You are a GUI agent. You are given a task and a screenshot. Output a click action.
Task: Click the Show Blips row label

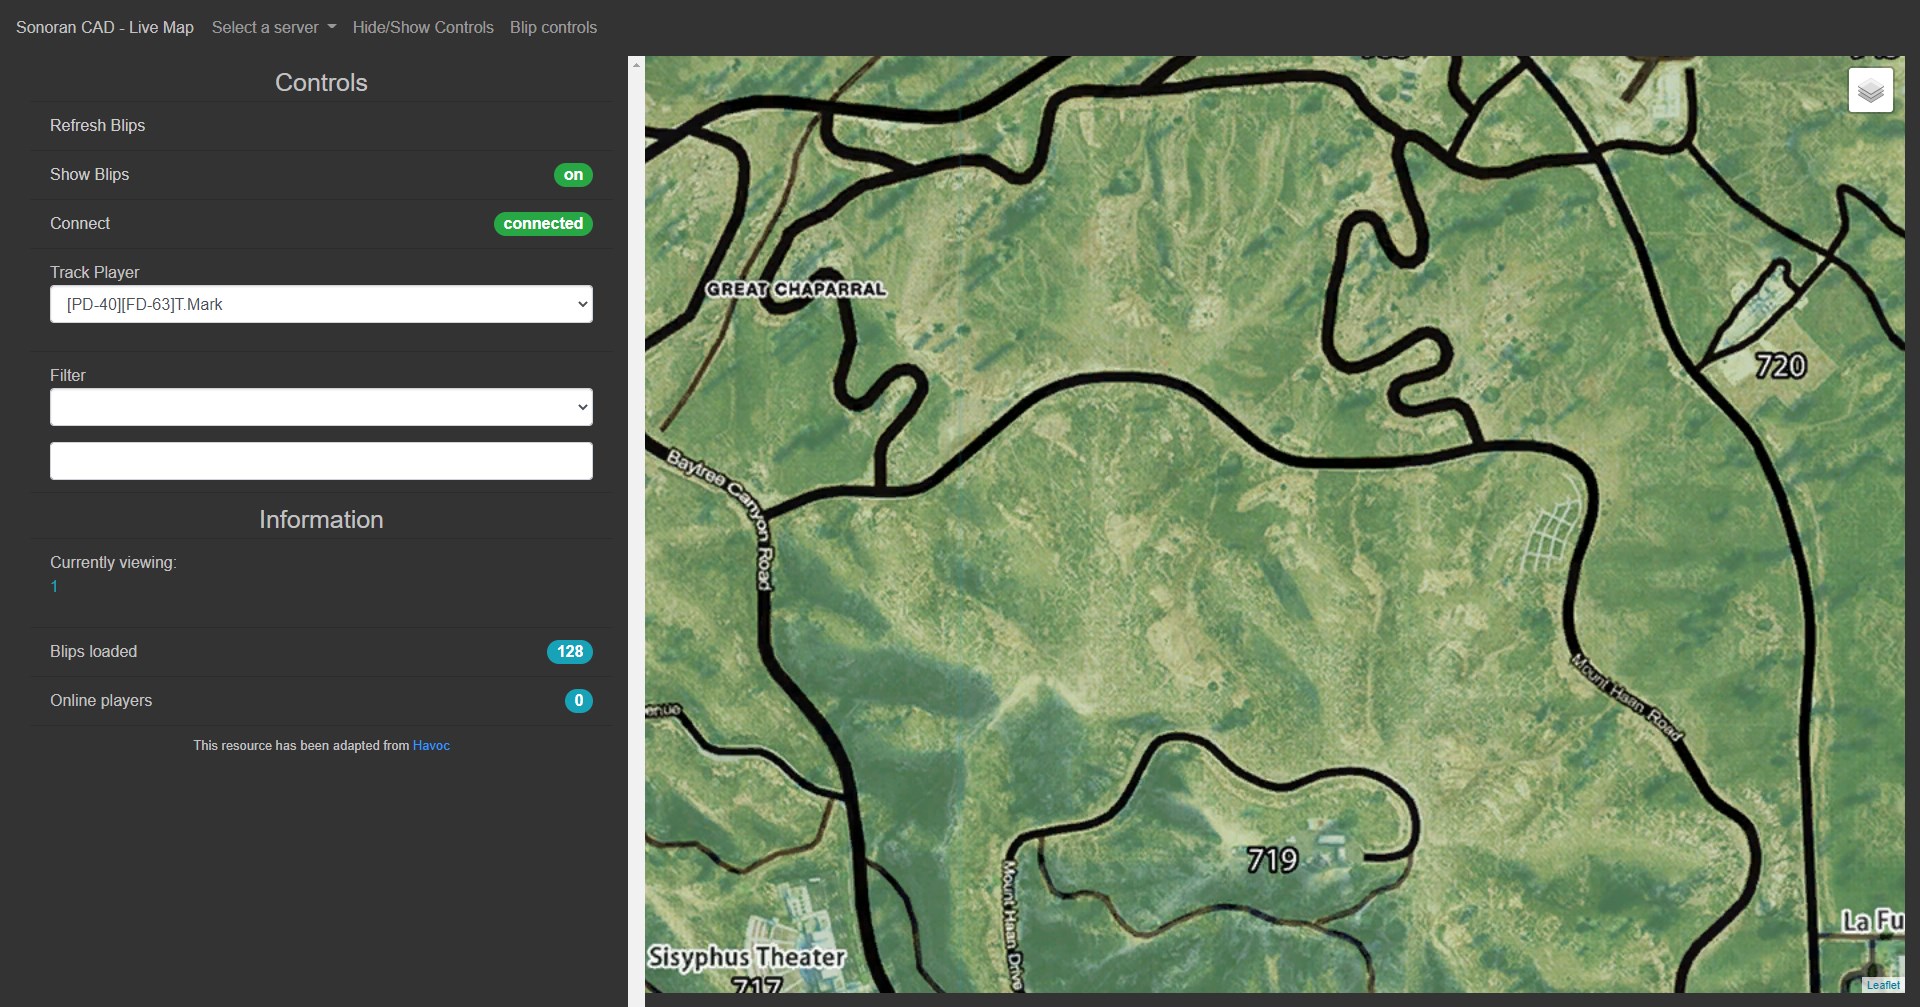90,174
